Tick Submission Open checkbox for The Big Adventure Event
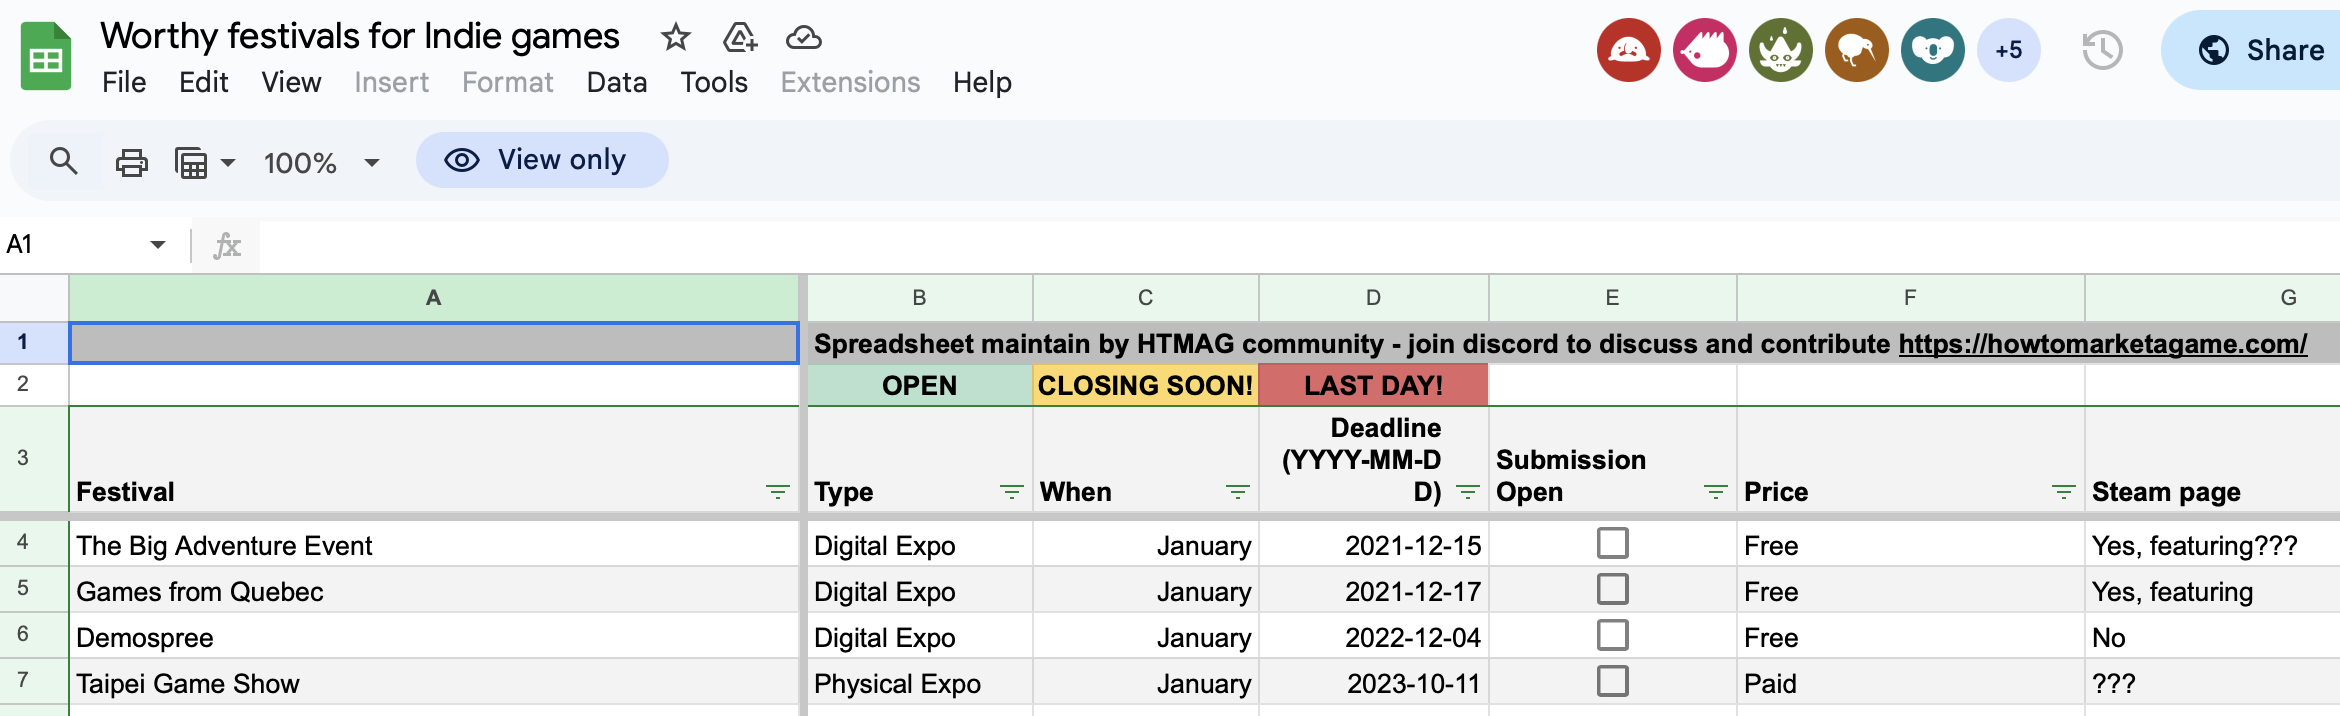 1612,544
